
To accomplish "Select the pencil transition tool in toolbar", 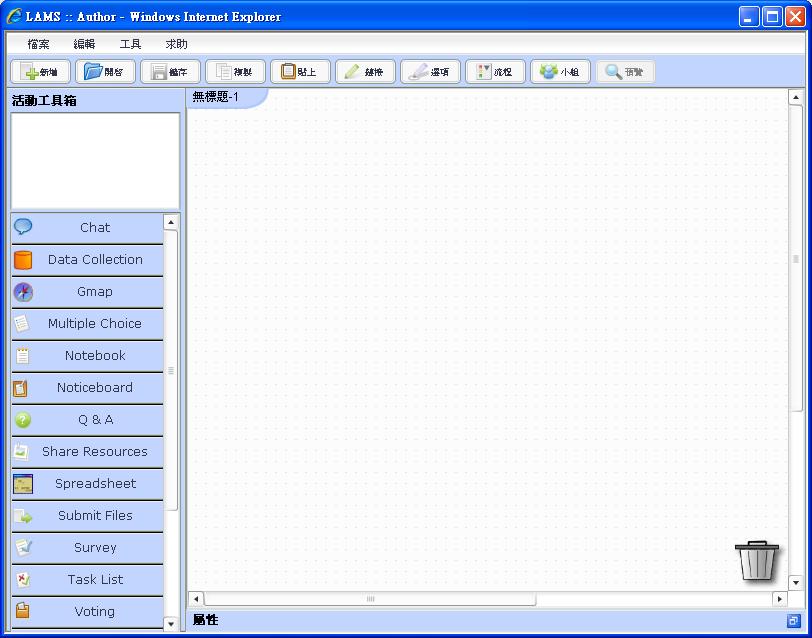I will [x=365, y=72].
